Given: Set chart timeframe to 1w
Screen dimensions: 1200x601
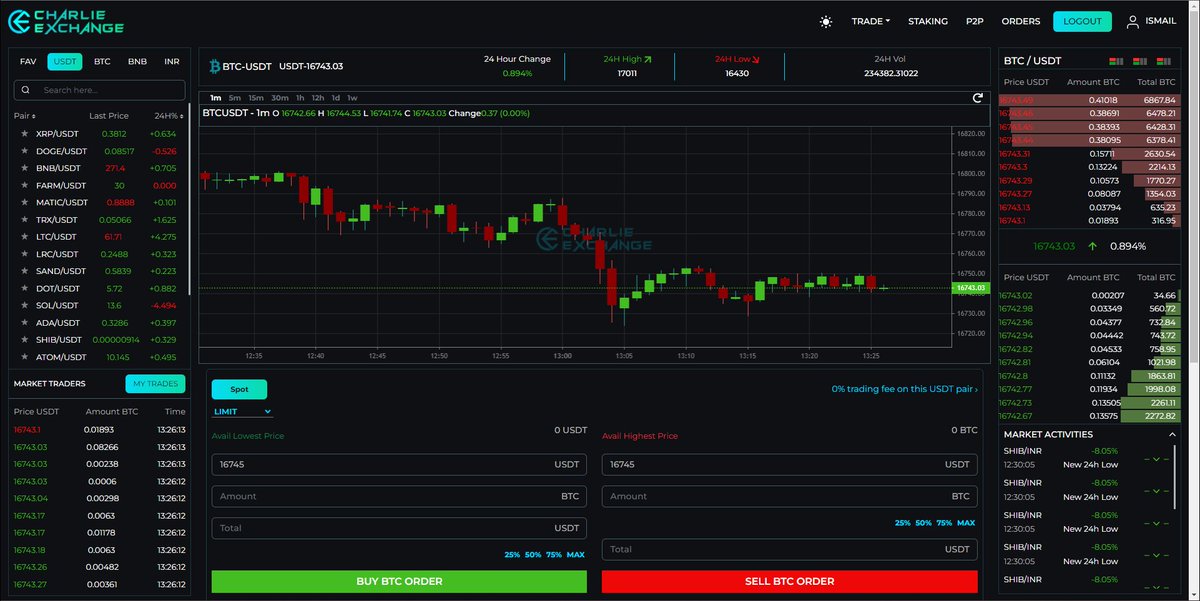Looking at the screenshot, I should pos(352,98).
